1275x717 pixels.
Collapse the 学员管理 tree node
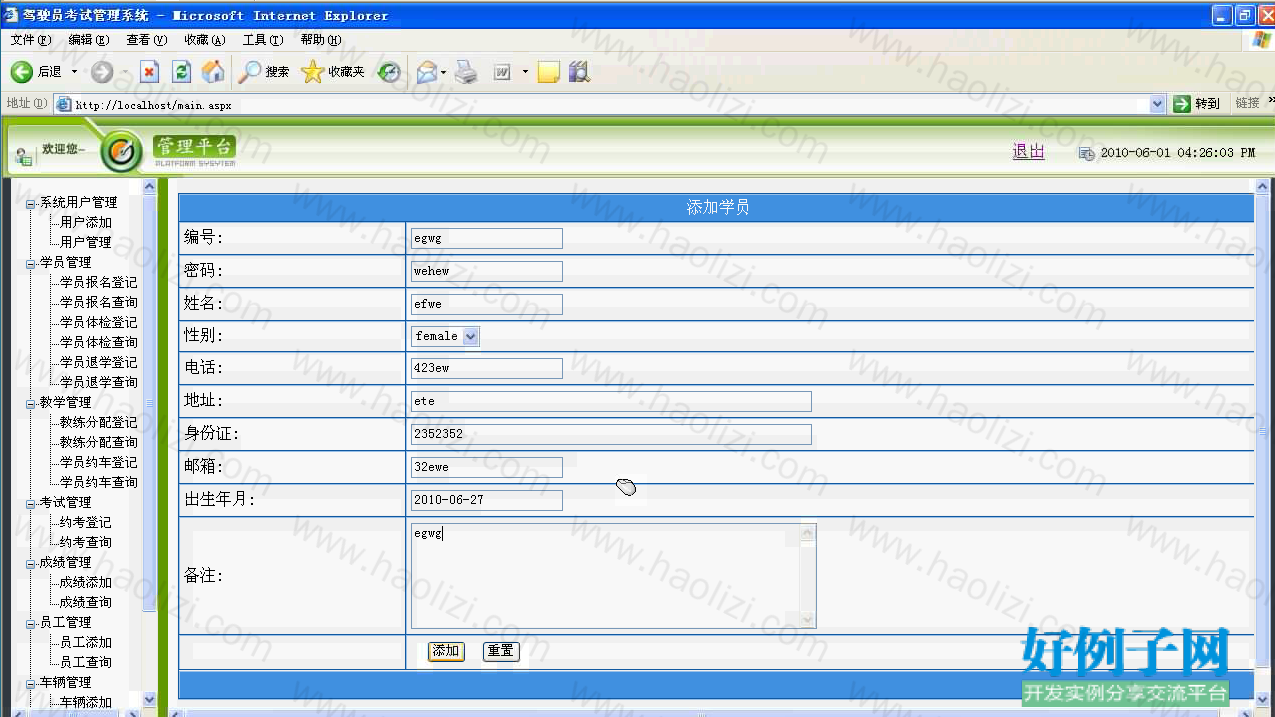click(31, 263)
